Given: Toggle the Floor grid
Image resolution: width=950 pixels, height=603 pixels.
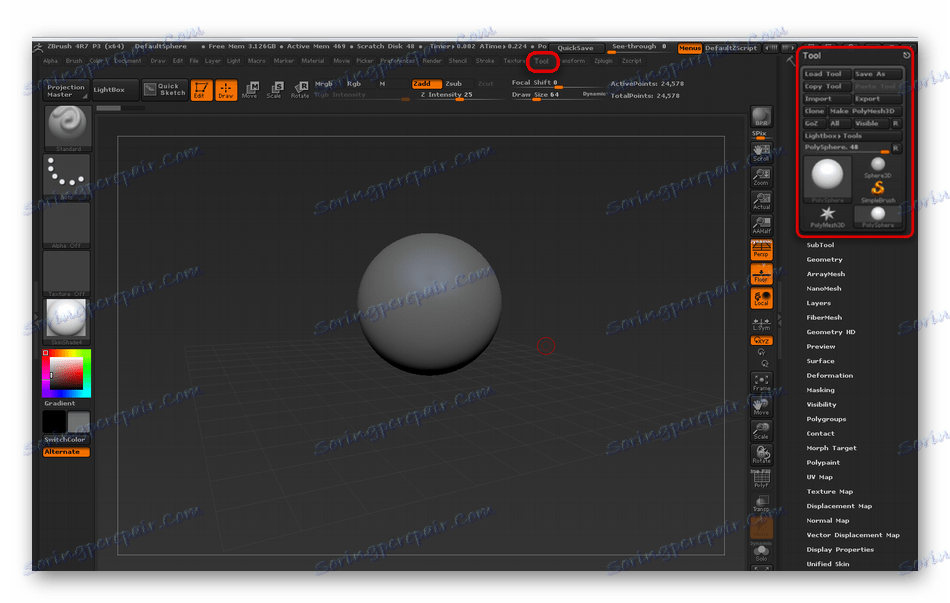Looking at the screenshot, I should coord(762,274).
